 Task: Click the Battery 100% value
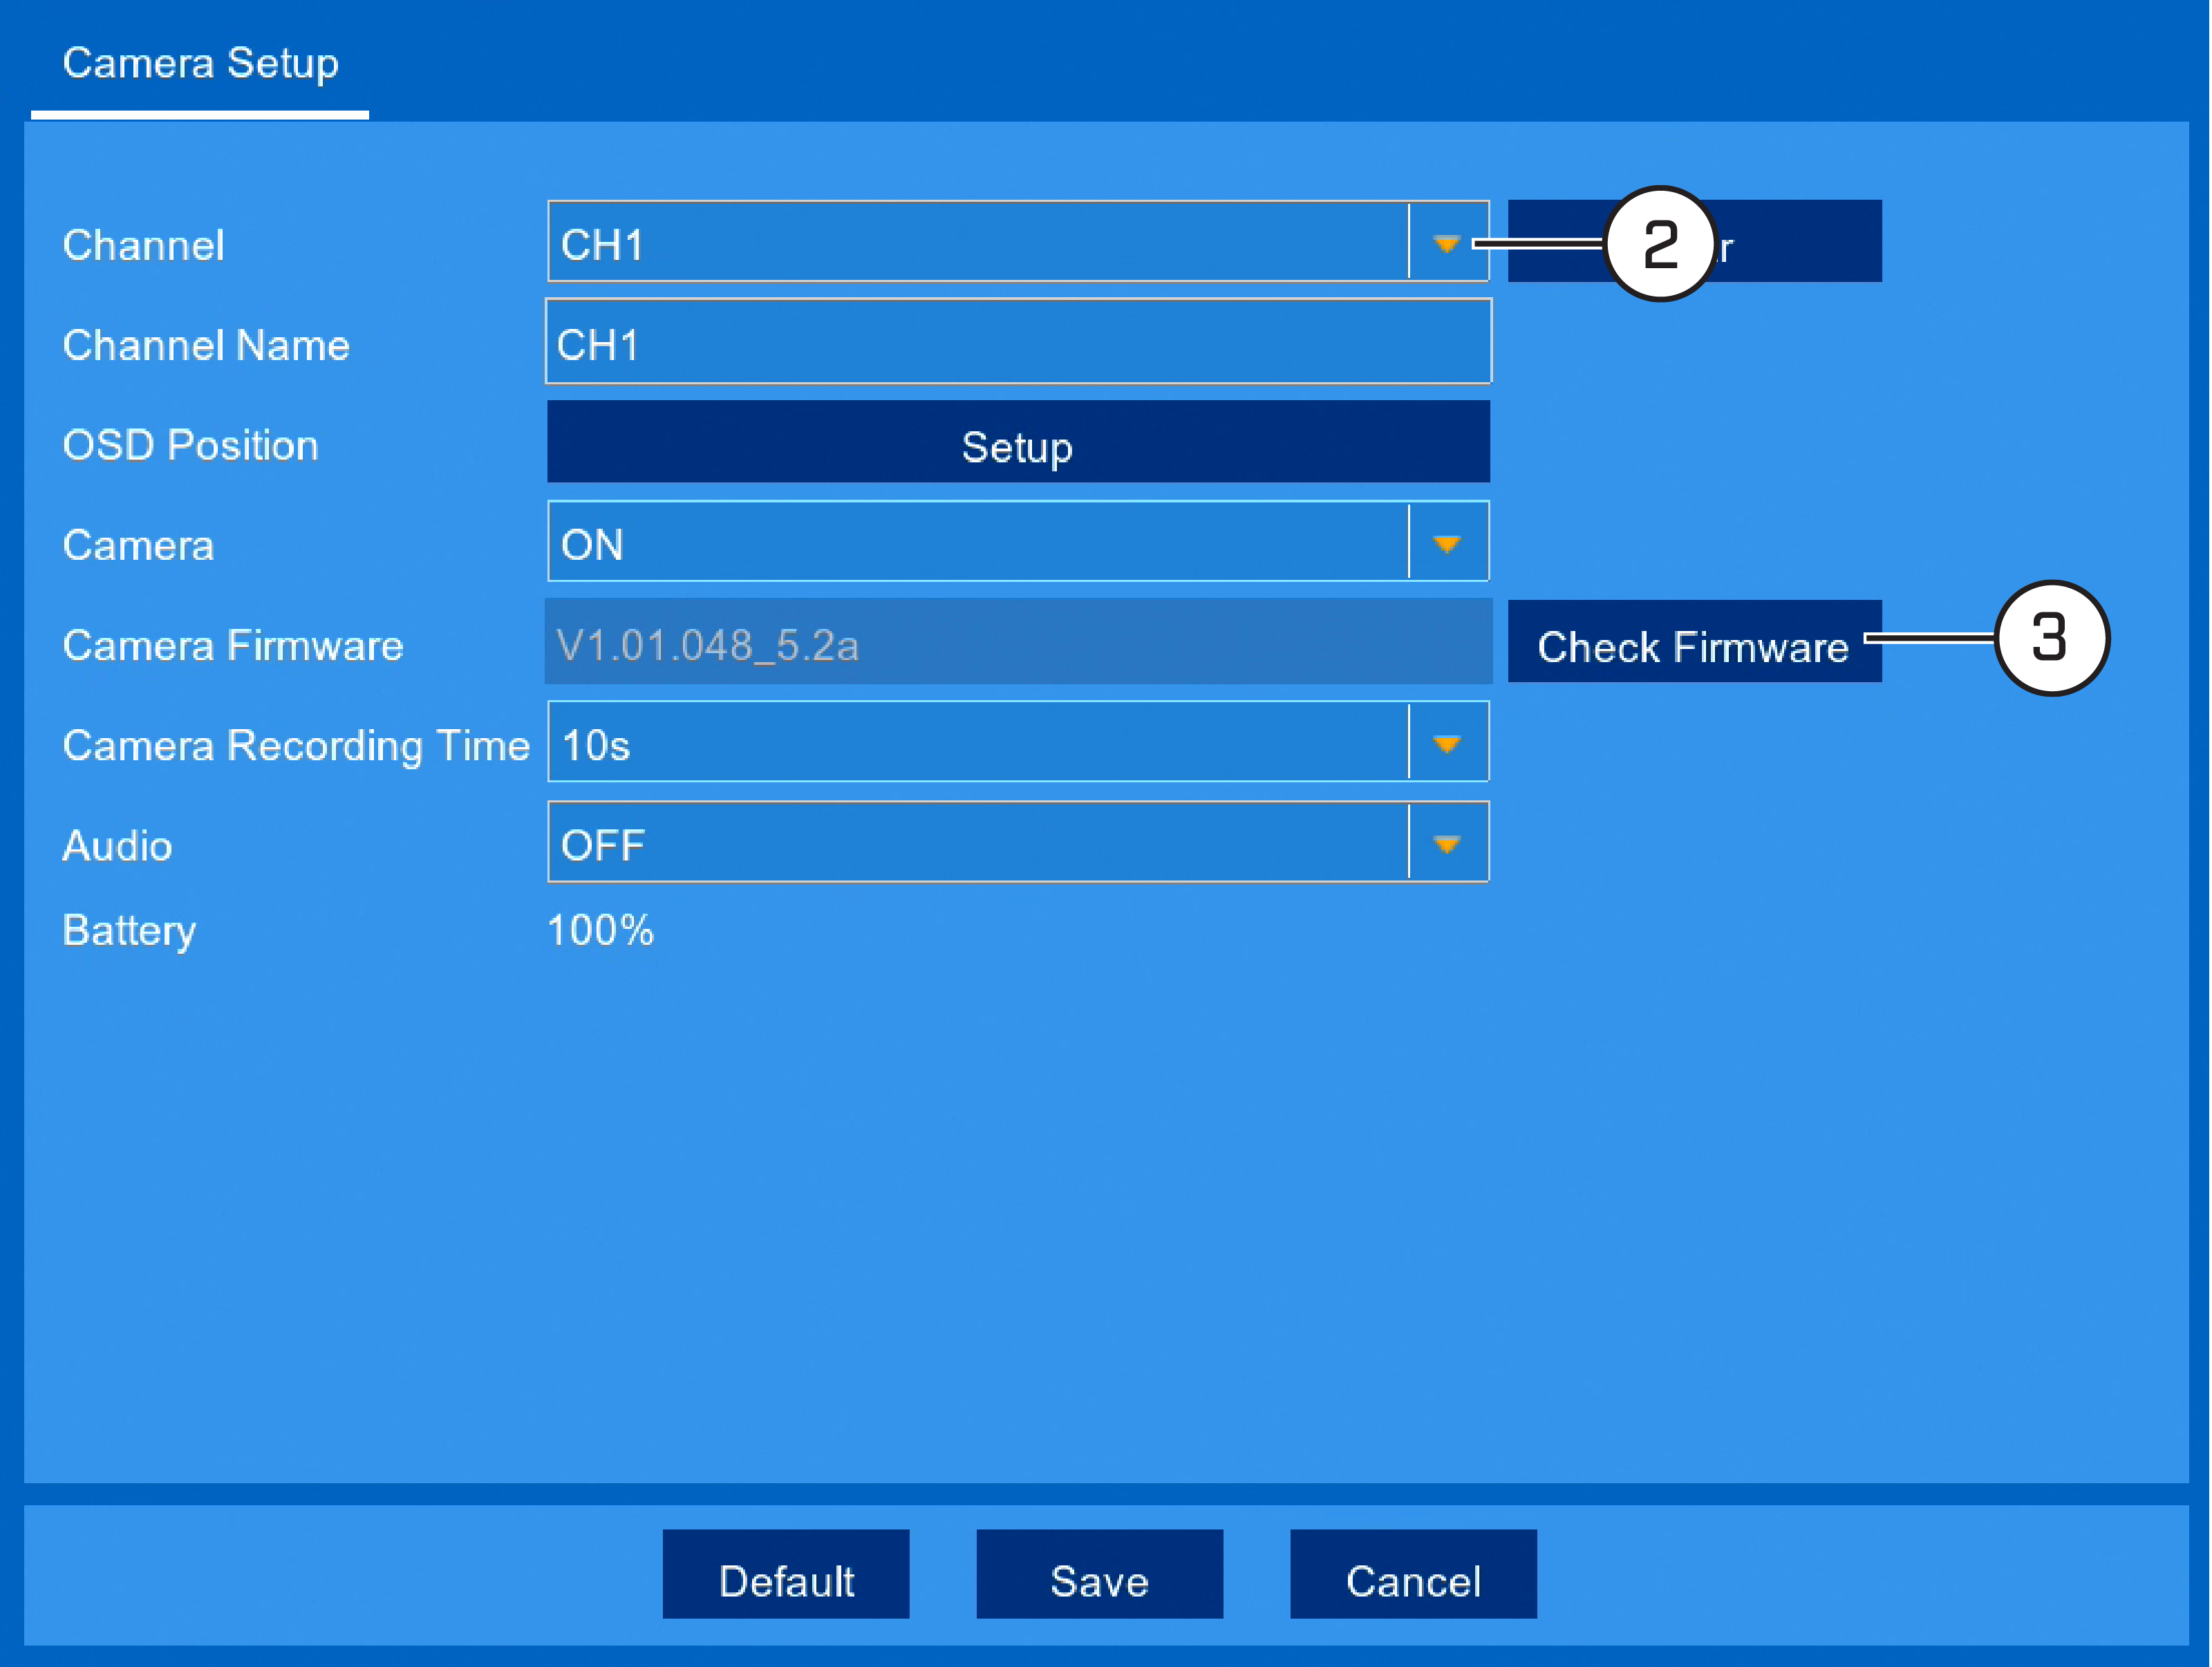pyautogui.click(x=600, y=931)
